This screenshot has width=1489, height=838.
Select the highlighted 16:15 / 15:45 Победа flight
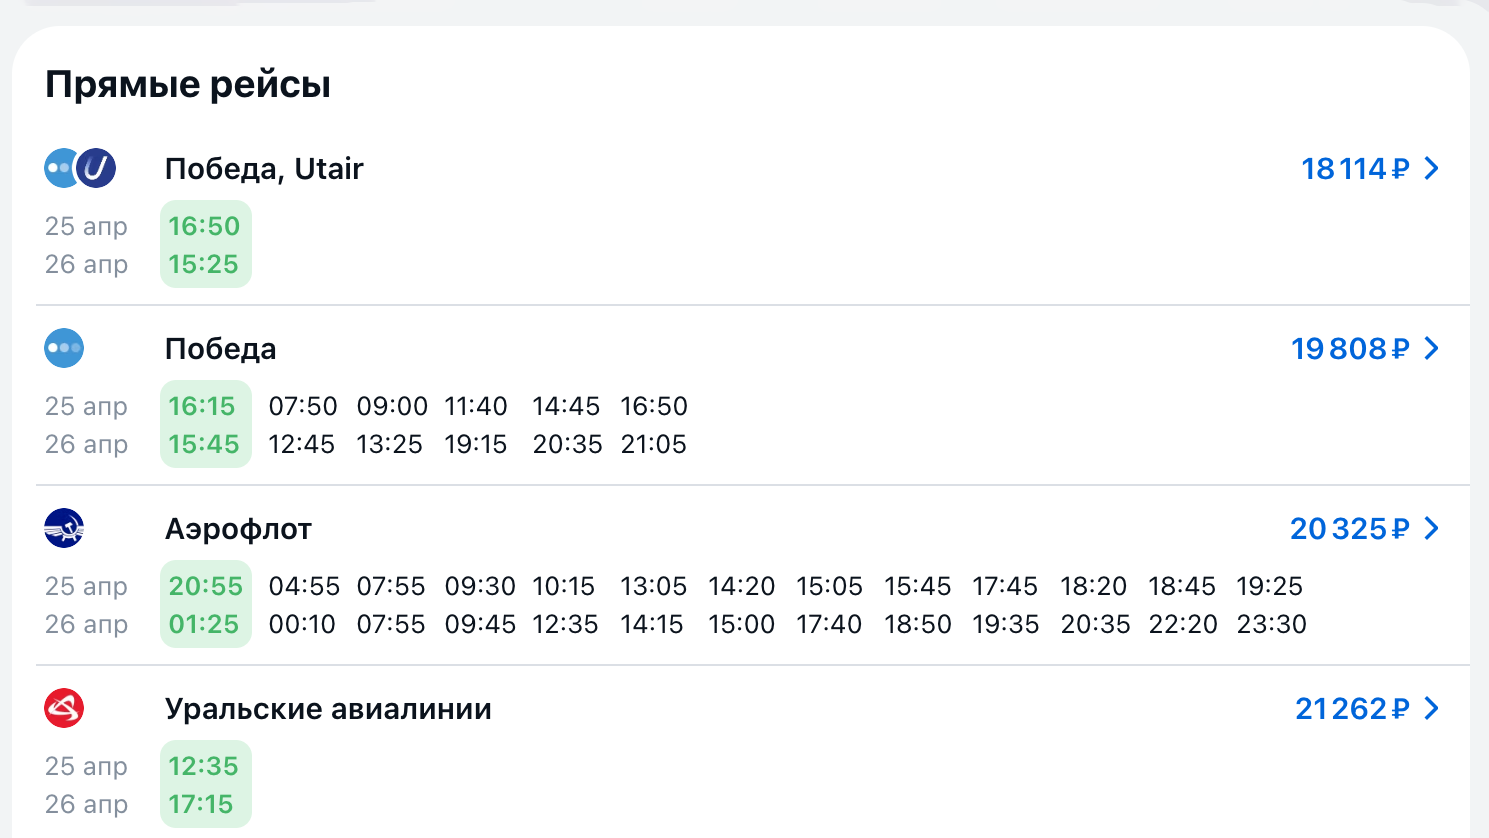click(x=205, y=424)
